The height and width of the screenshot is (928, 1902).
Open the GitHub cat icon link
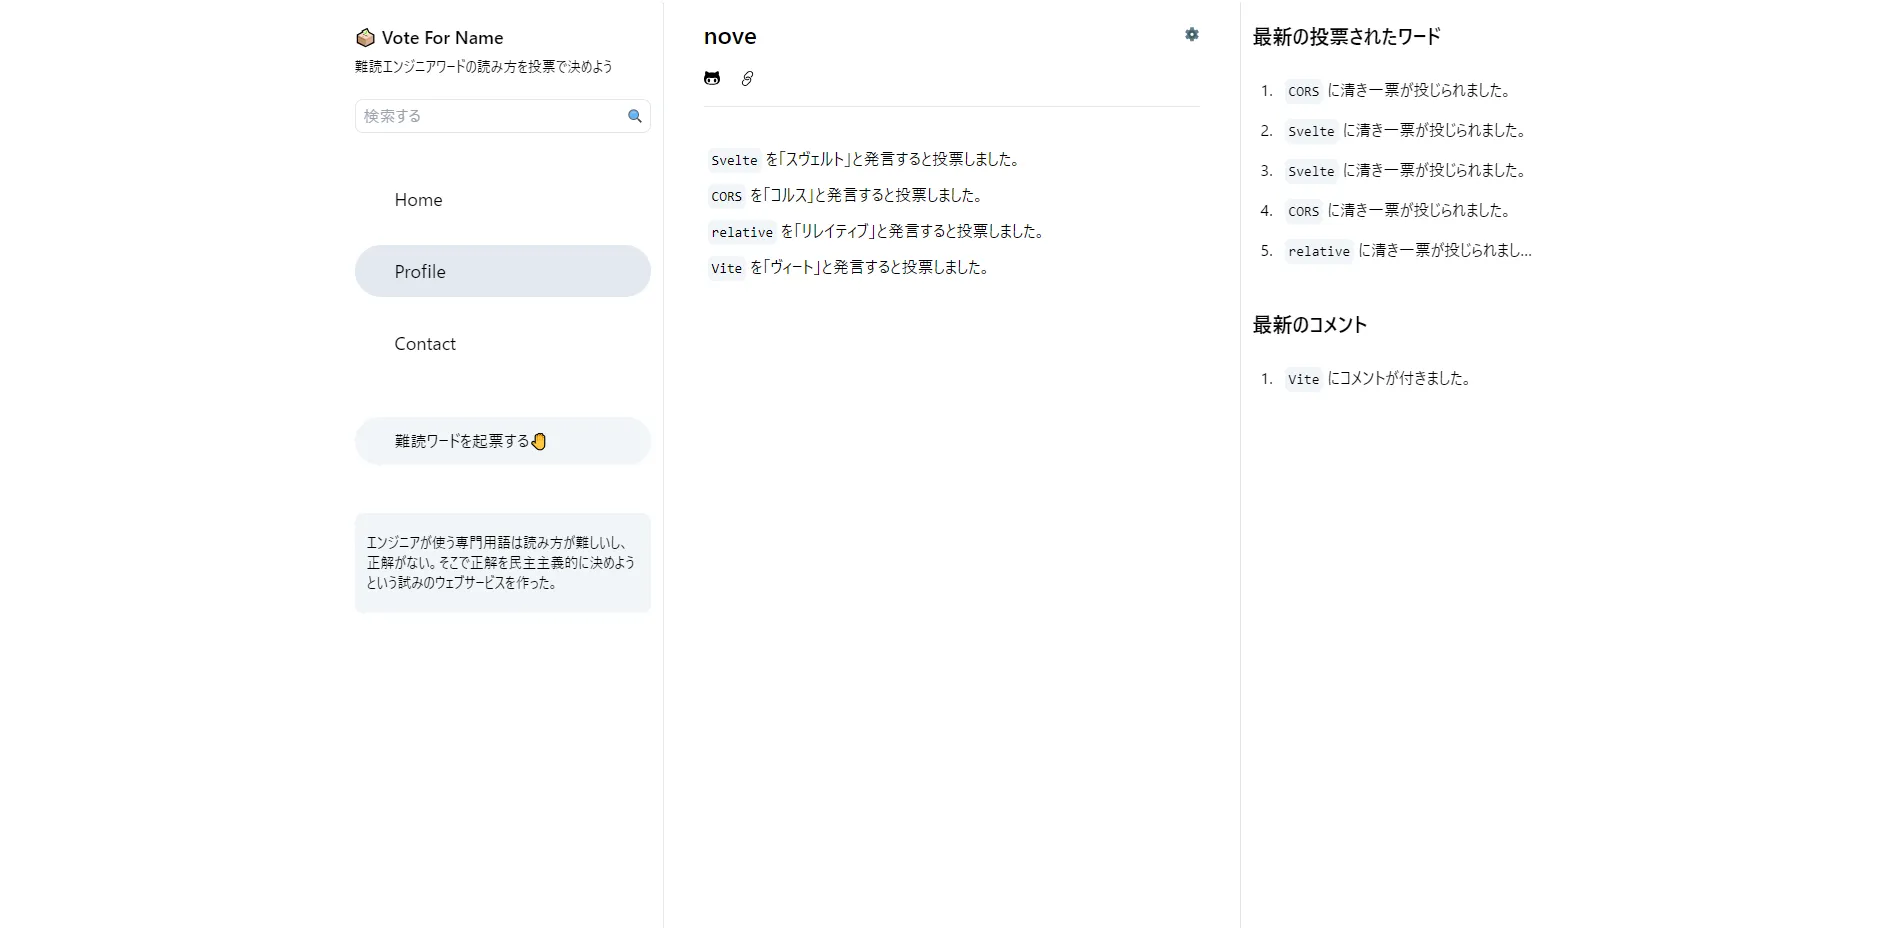point(712,78)
